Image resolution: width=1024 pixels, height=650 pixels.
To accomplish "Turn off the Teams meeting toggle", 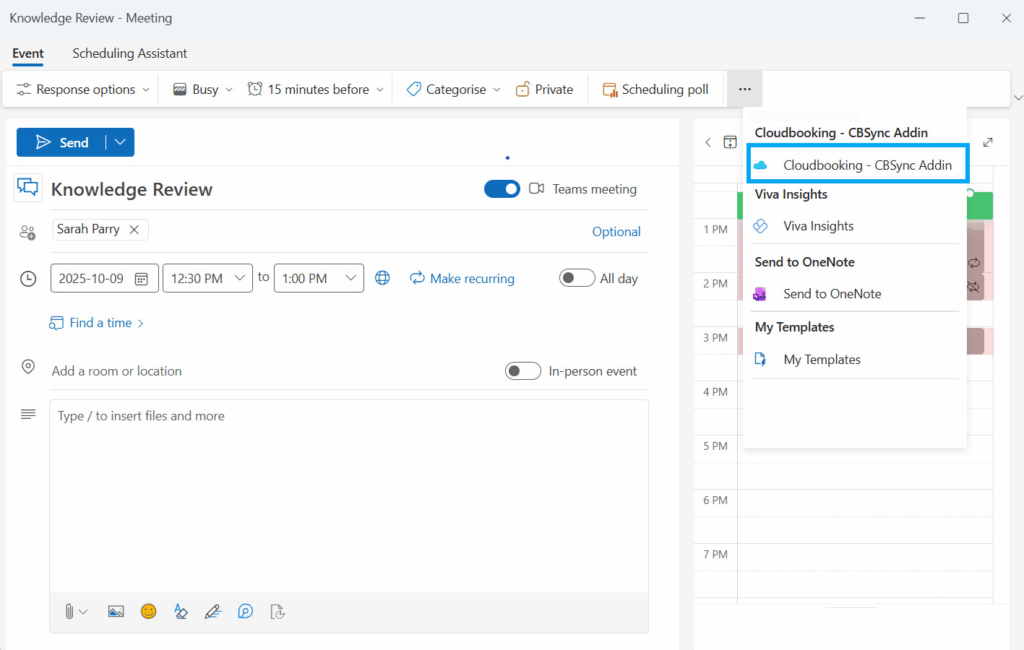I will (502, 189).
